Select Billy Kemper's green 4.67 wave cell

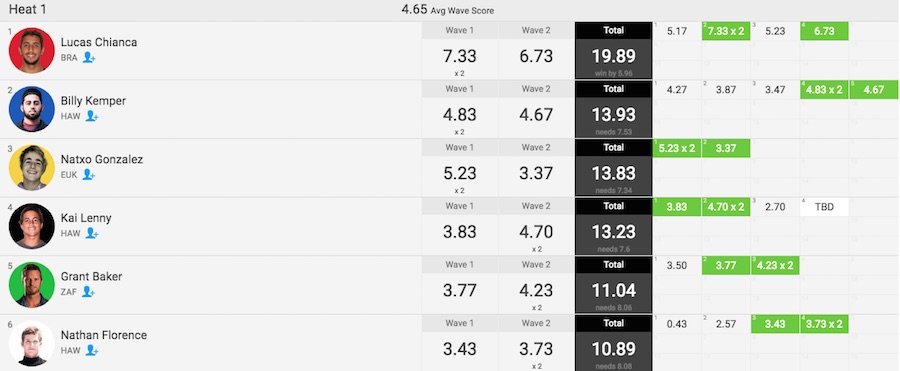click(874, 90)
